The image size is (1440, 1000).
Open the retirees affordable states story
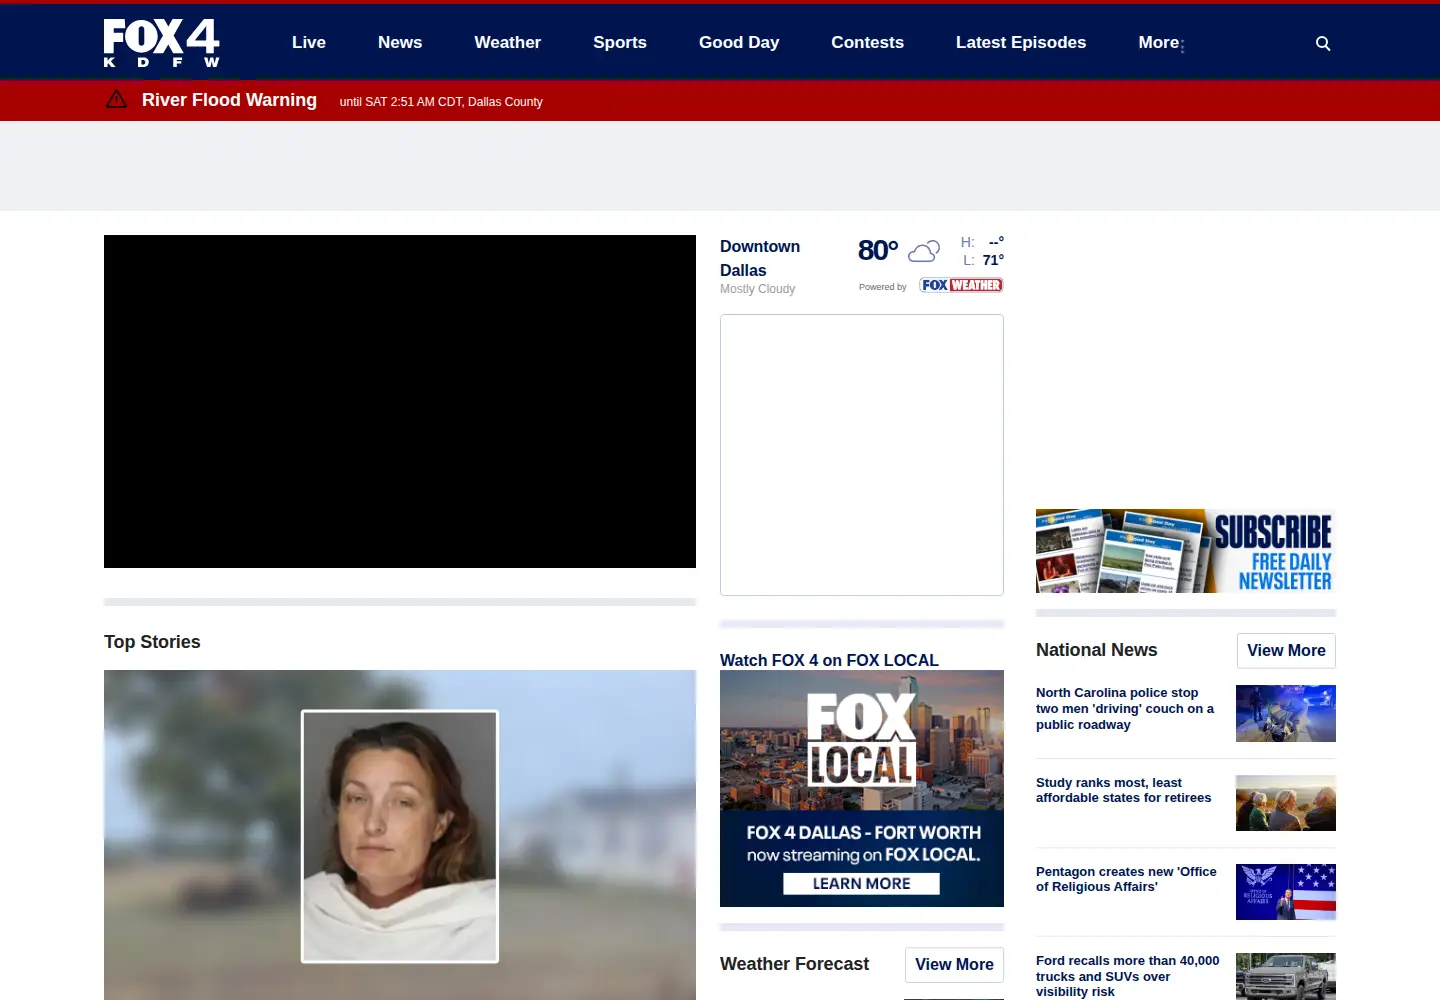click(1124, 790)
